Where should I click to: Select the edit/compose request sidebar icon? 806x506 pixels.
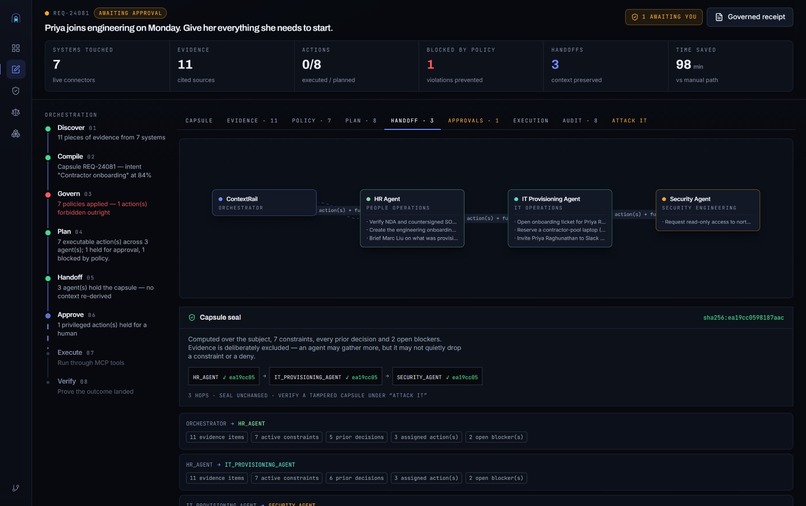pyautogui.click(x=15, y=69)
